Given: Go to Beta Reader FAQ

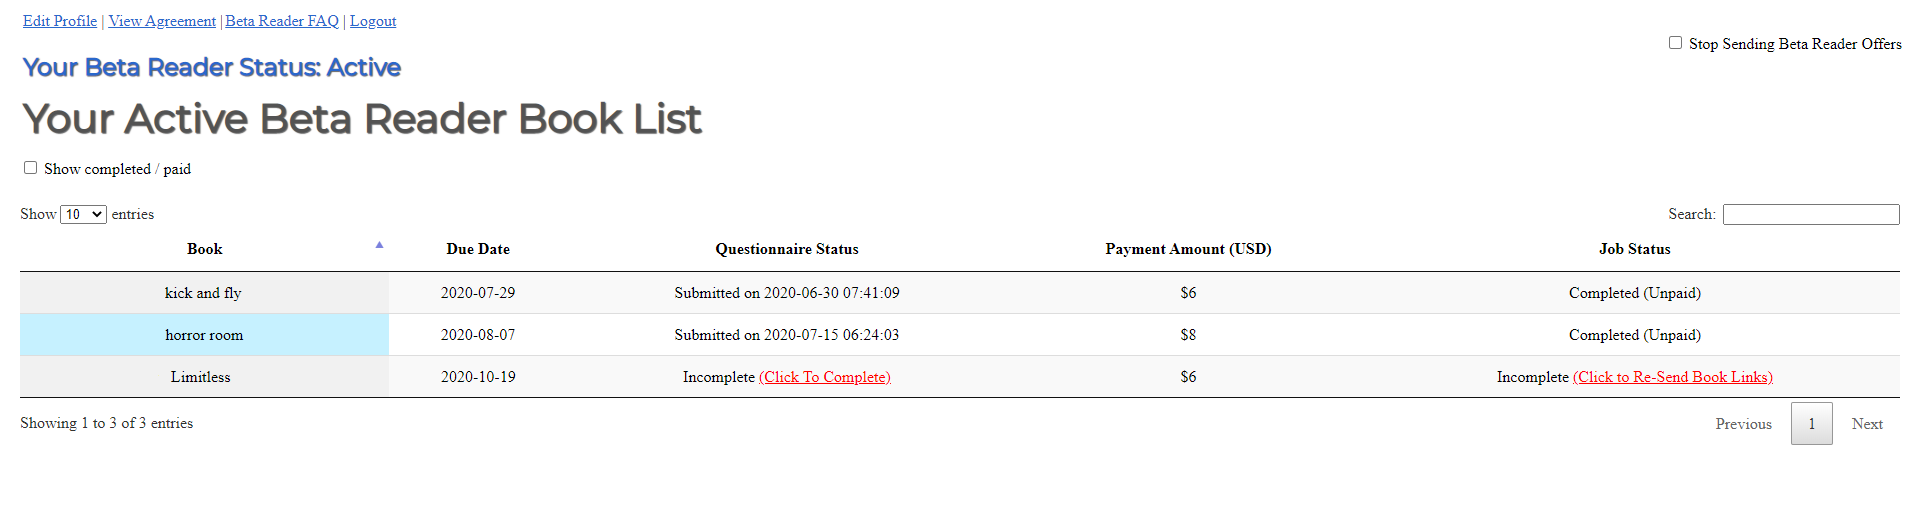Looking at the screenshot, I should [282, 21].
